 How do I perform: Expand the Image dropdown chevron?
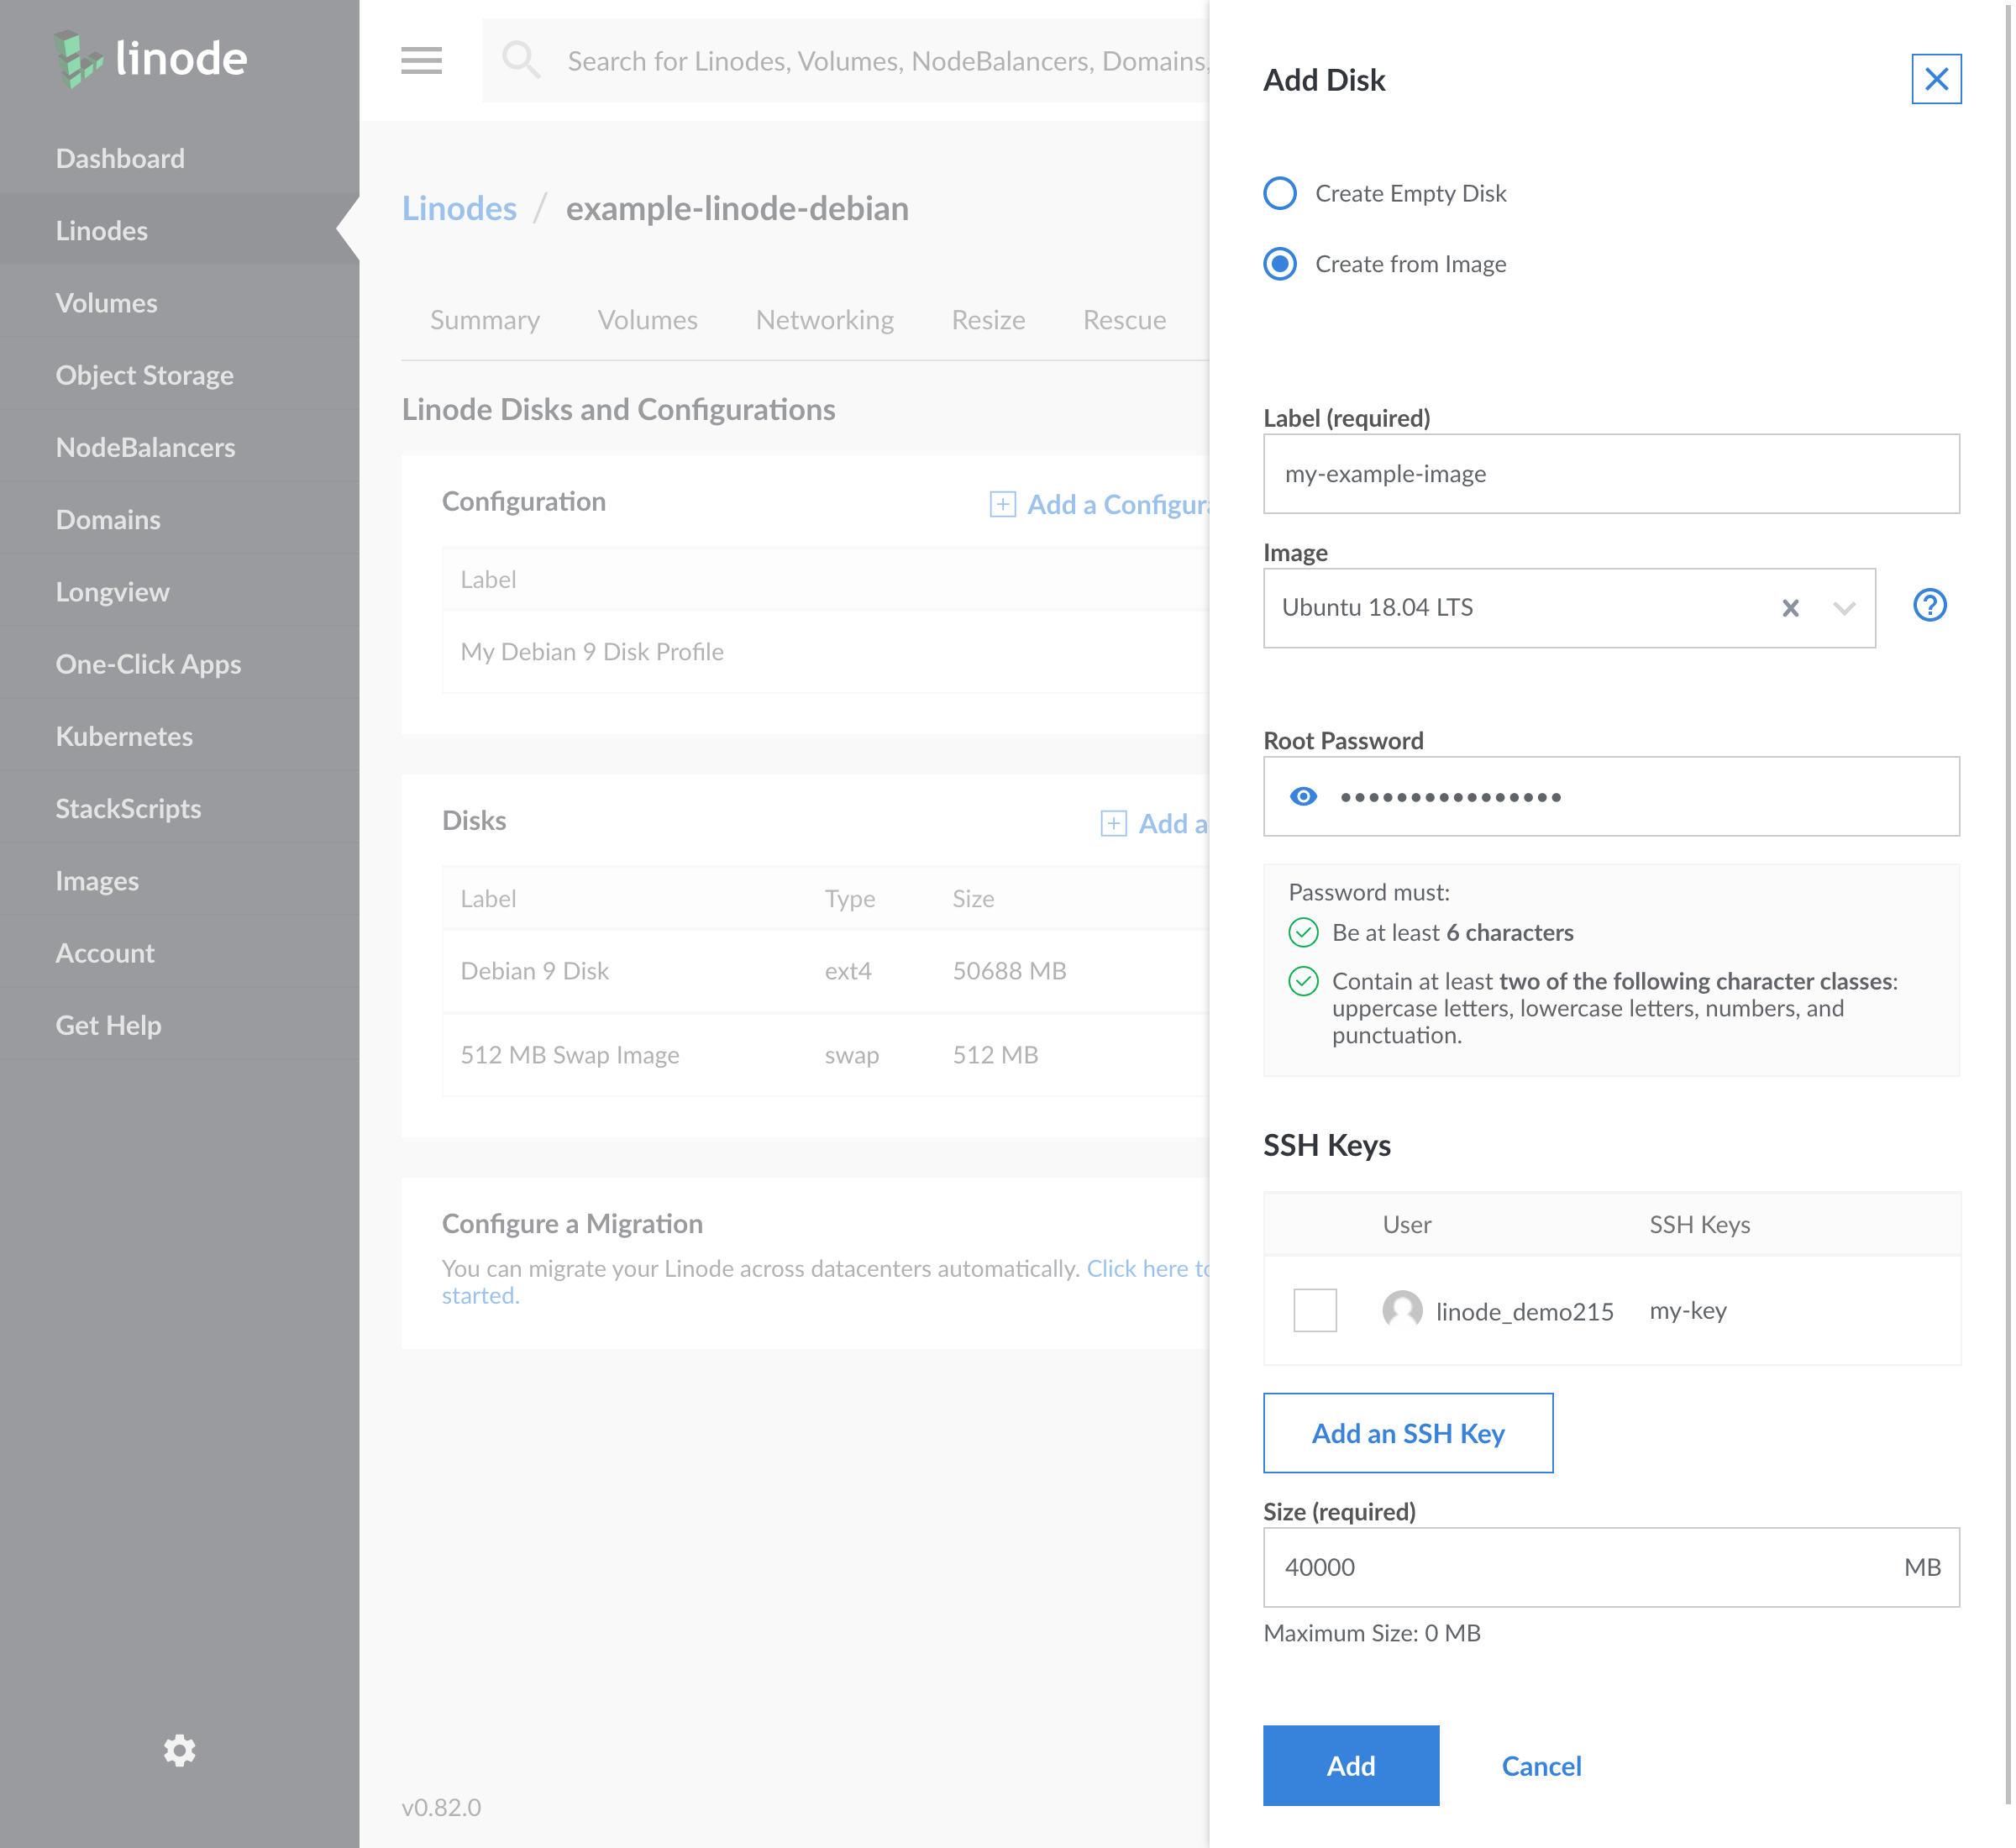click(1844, 608)
